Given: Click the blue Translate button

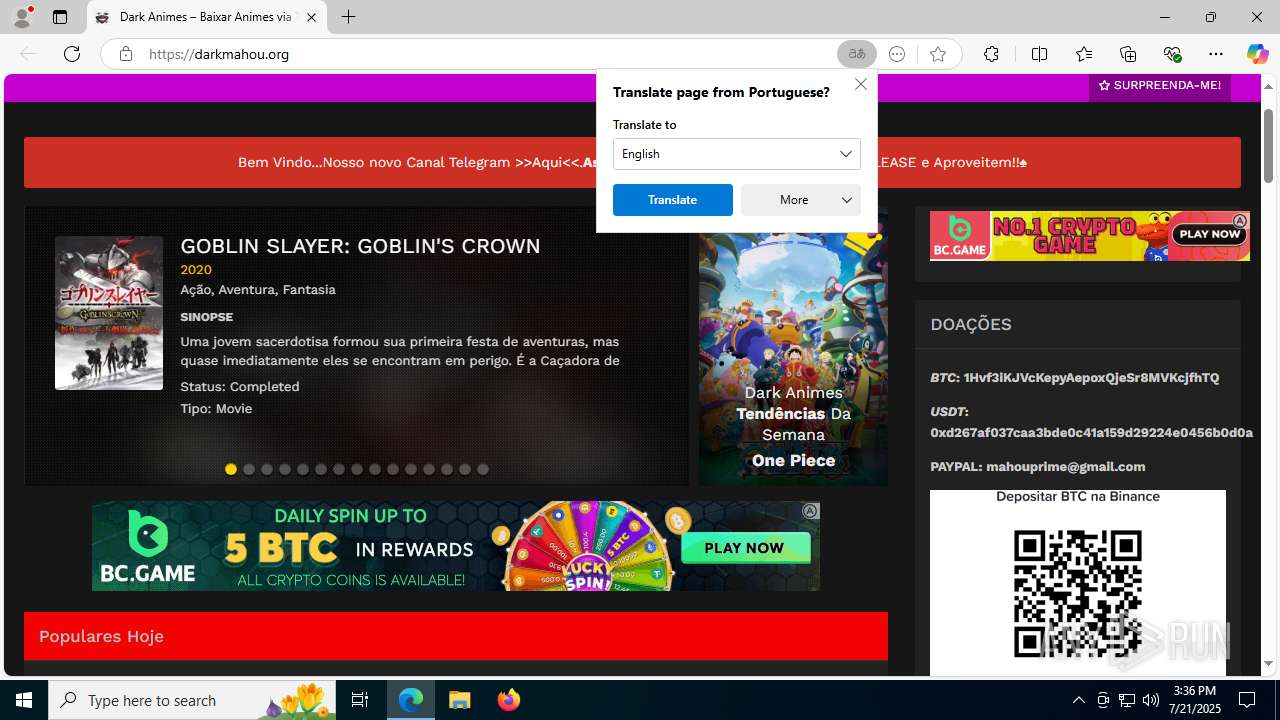Looking at the screenshot, I should tap(673, 200).
